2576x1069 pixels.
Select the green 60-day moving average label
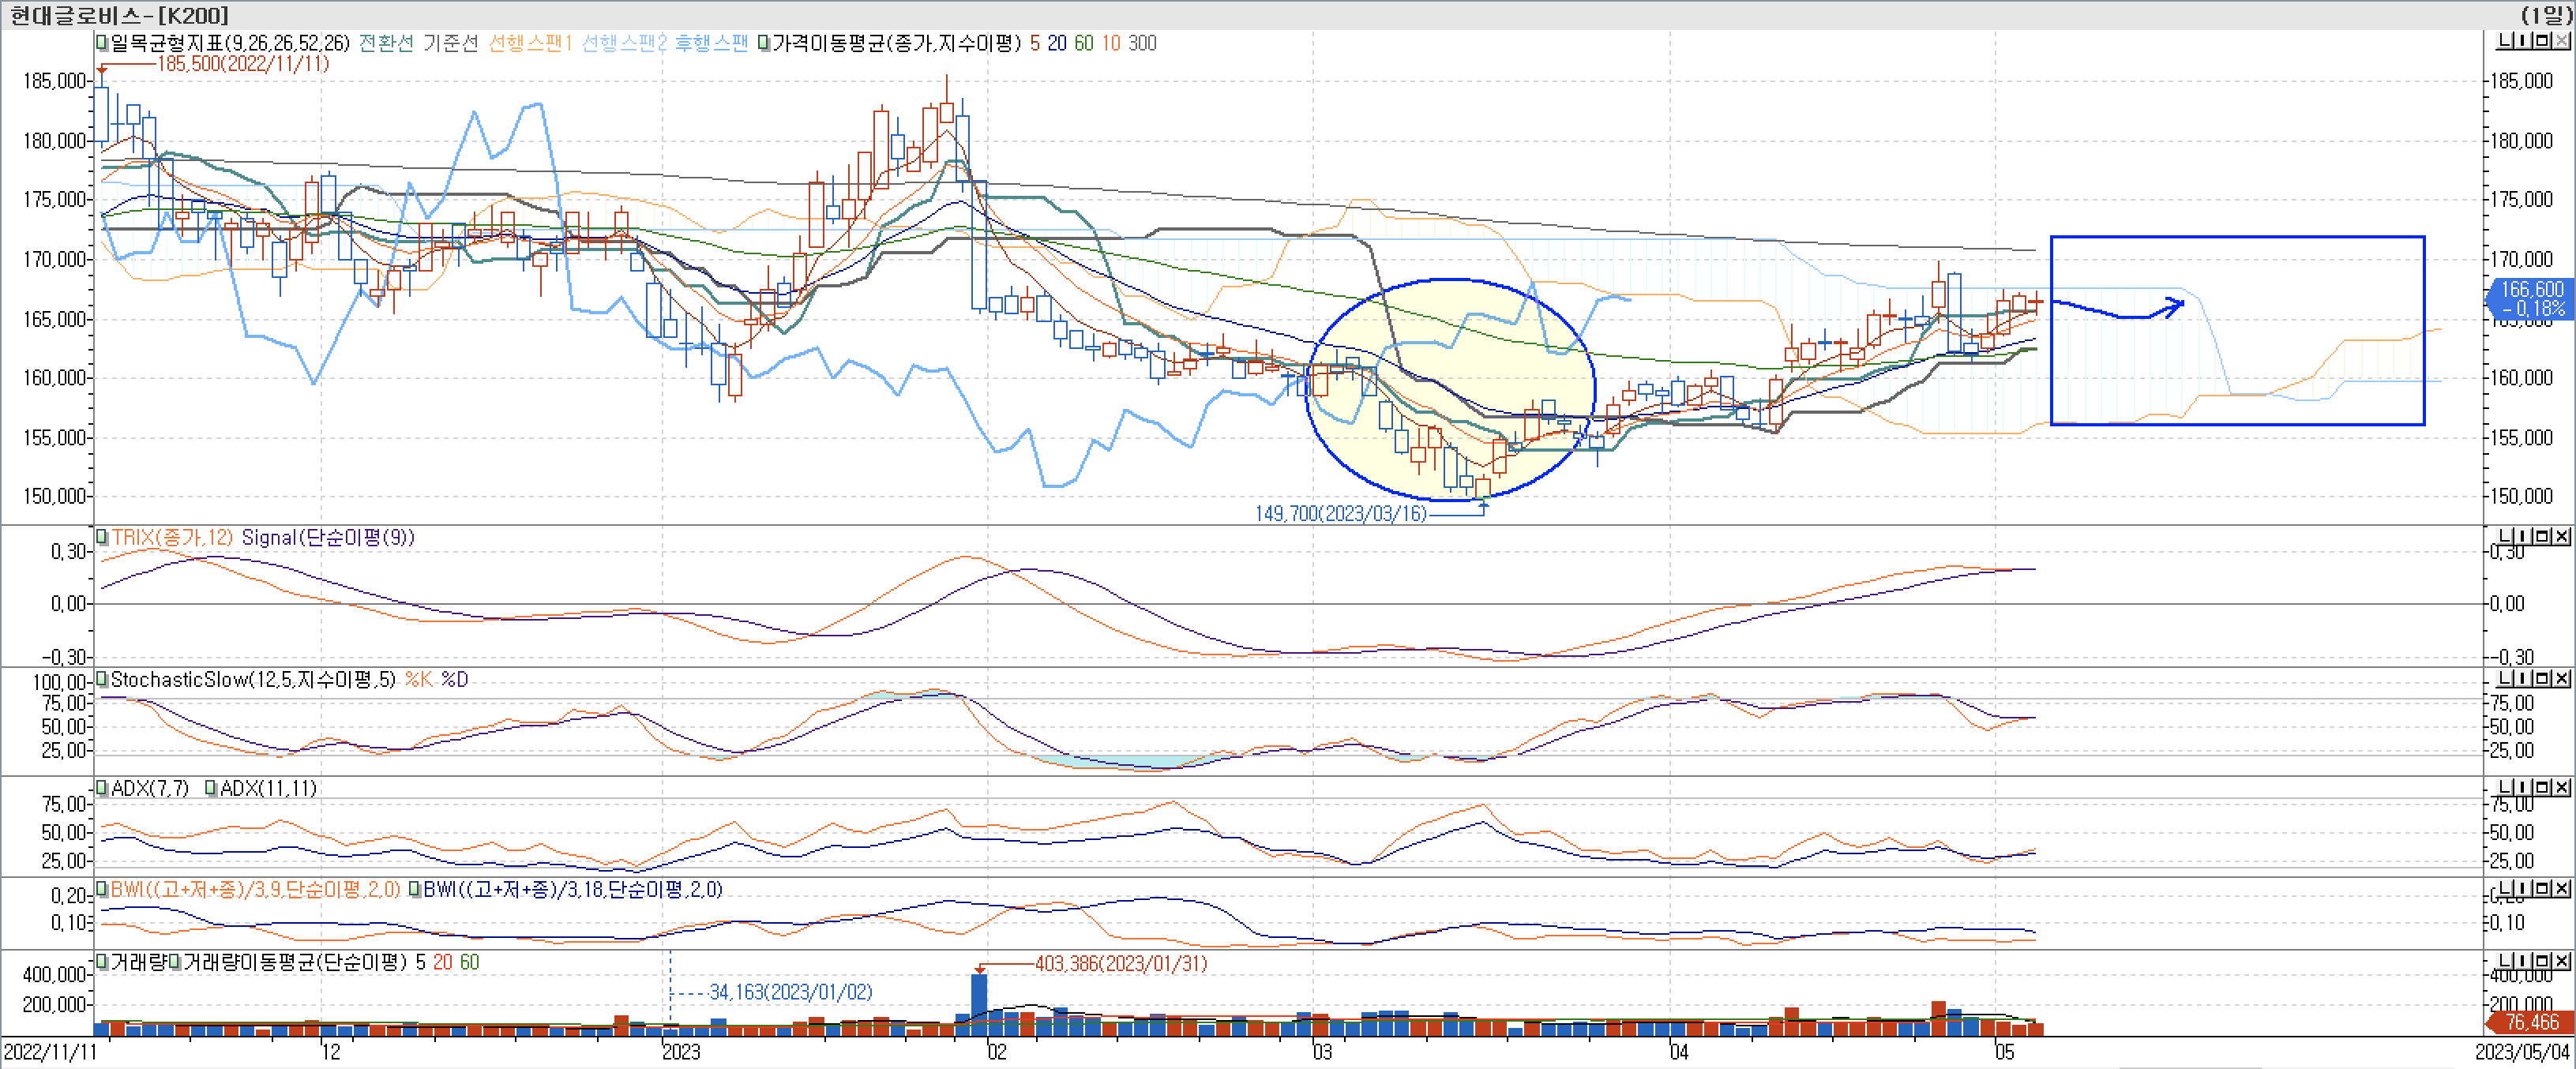(1084, 43)
